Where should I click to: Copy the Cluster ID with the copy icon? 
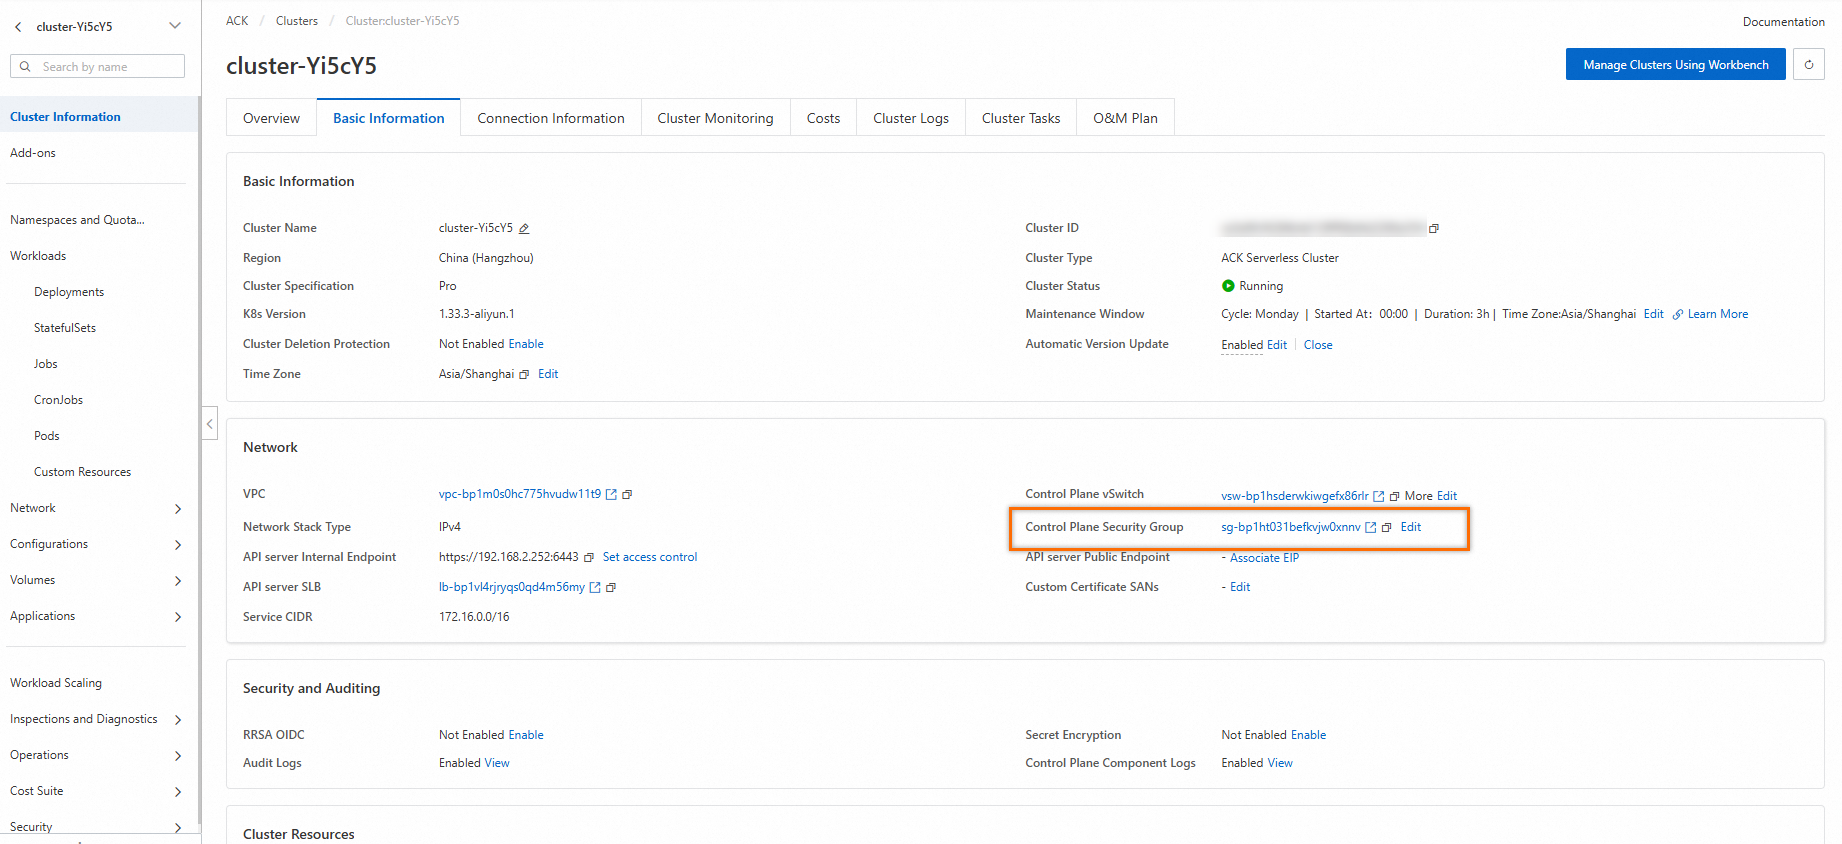1434,229
